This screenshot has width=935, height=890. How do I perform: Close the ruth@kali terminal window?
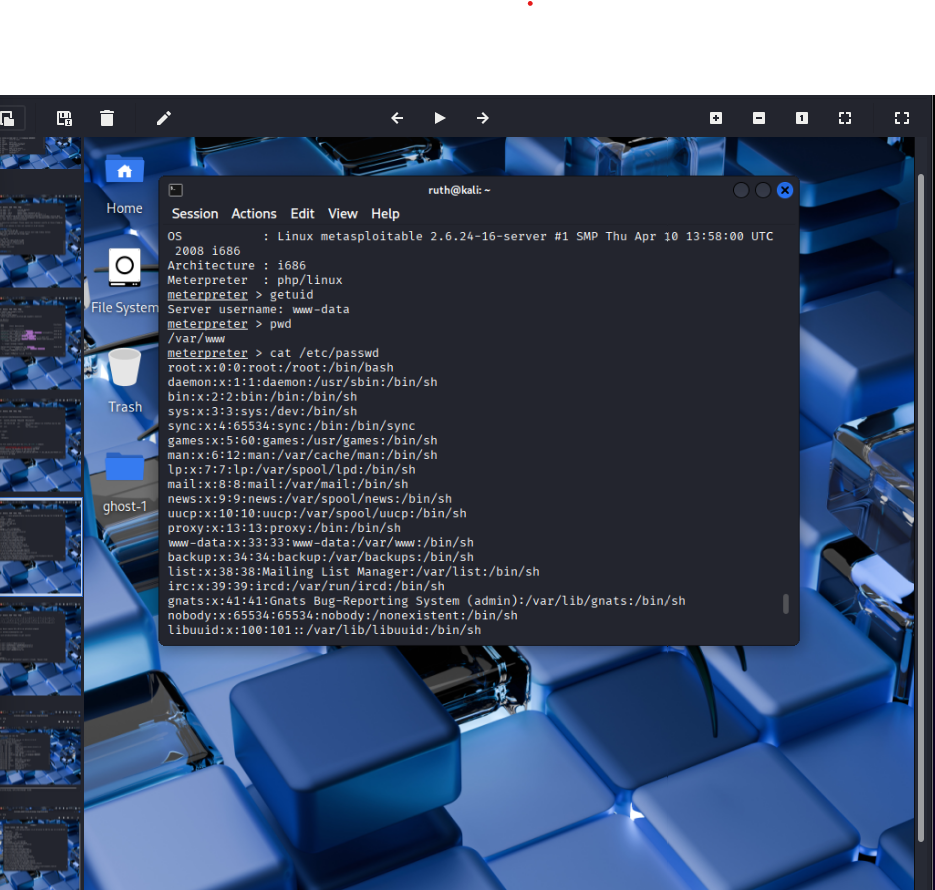[x=785, y=190]
